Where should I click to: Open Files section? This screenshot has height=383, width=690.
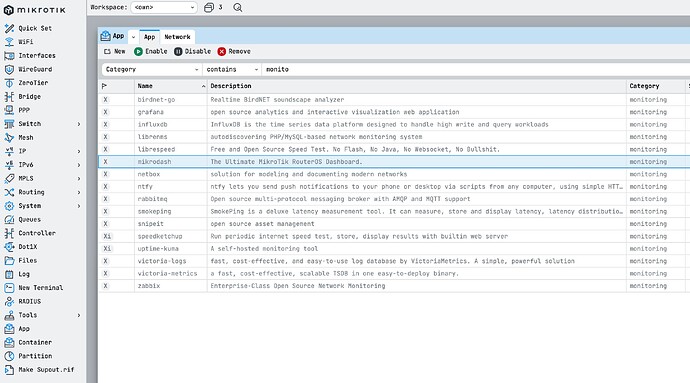27,260
